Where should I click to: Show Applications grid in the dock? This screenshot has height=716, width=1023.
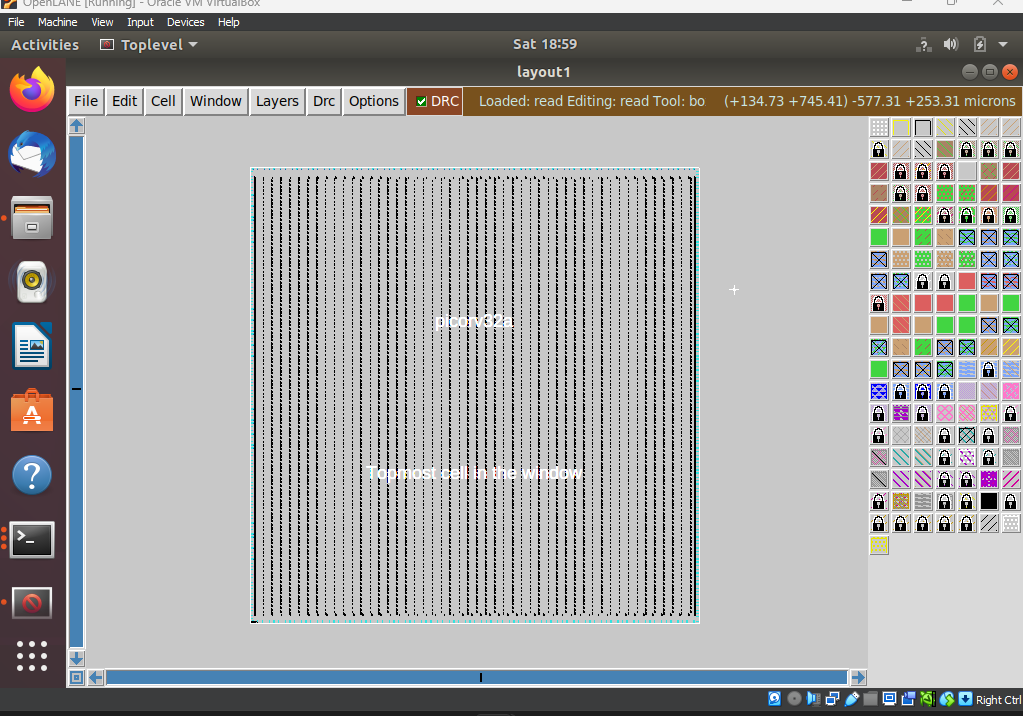pyautogui.click(x=32, y=655)
